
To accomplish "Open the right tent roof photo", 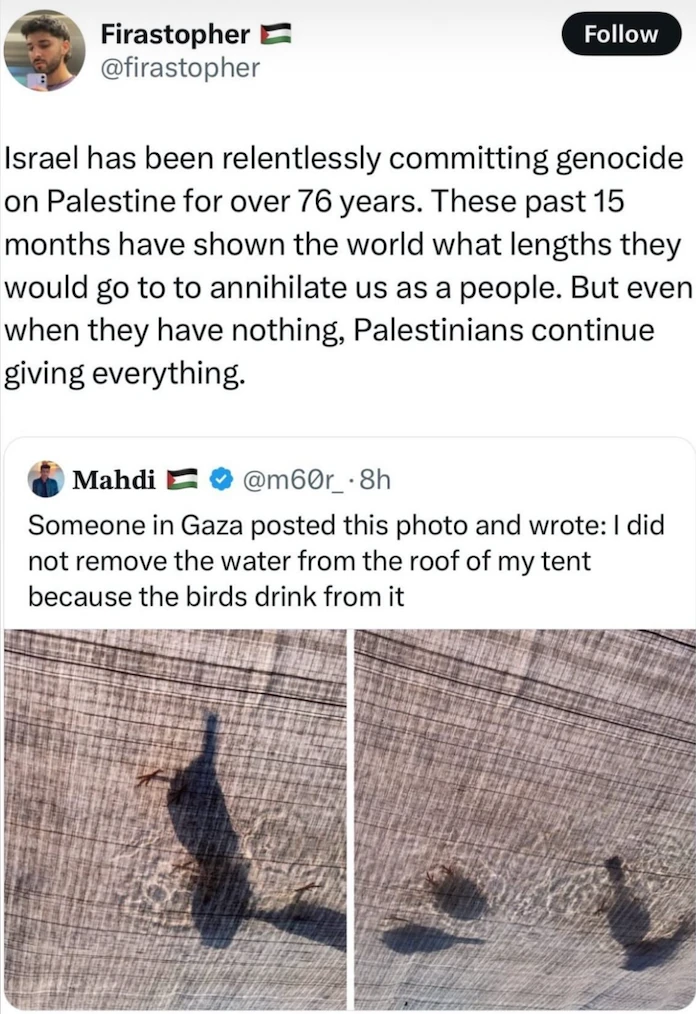I will (x=524, y=818).
